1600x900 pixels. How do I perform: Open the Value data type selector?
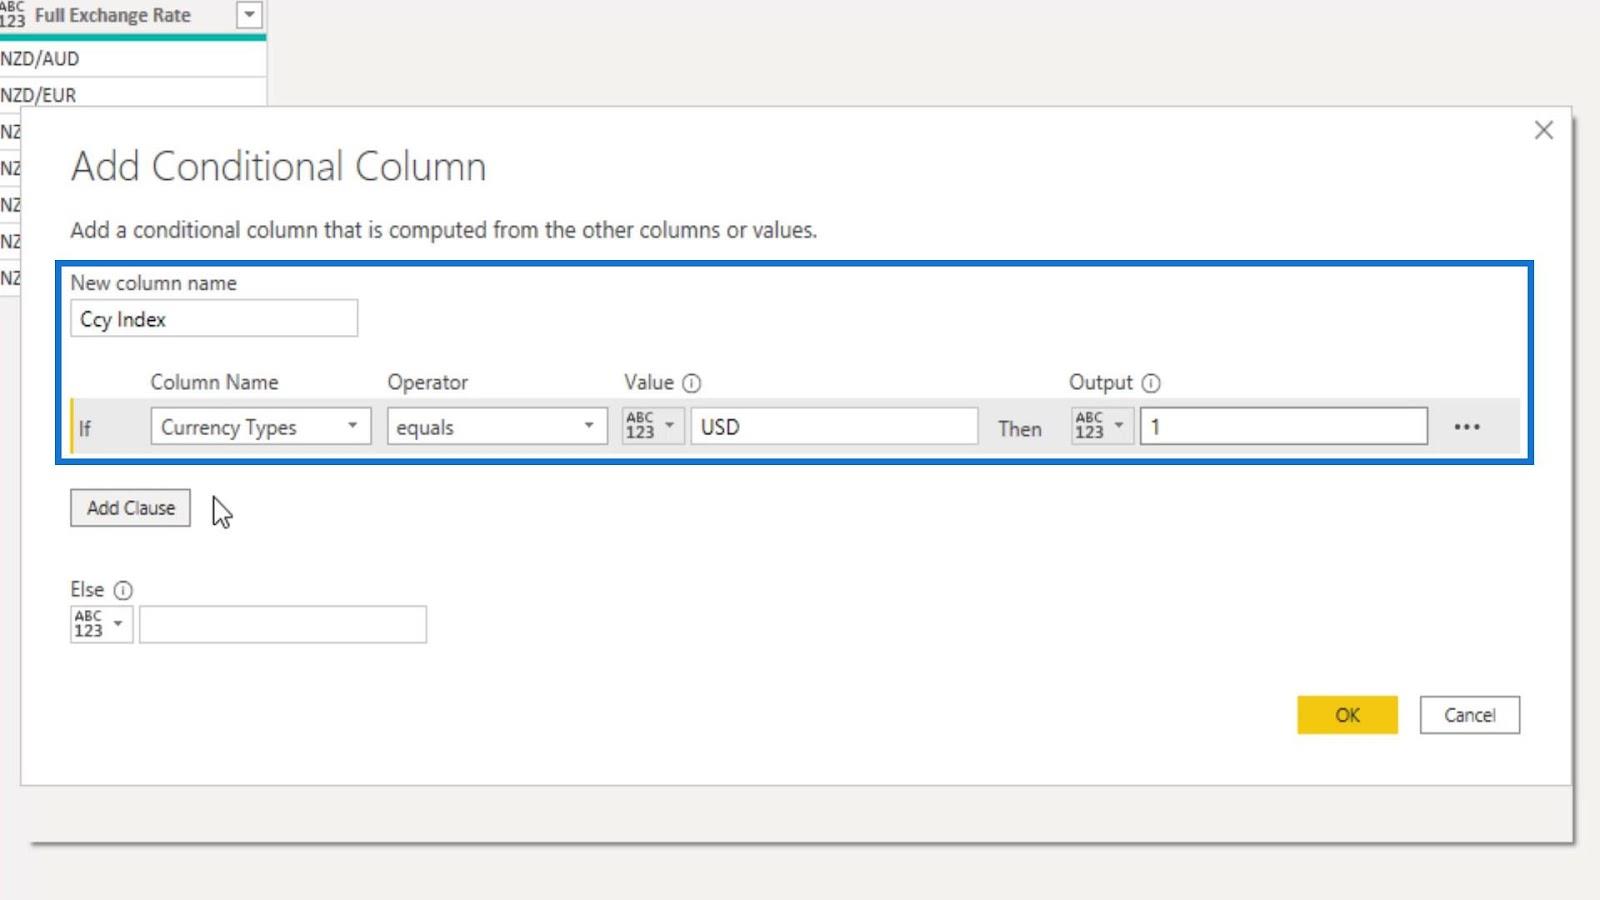653,426
